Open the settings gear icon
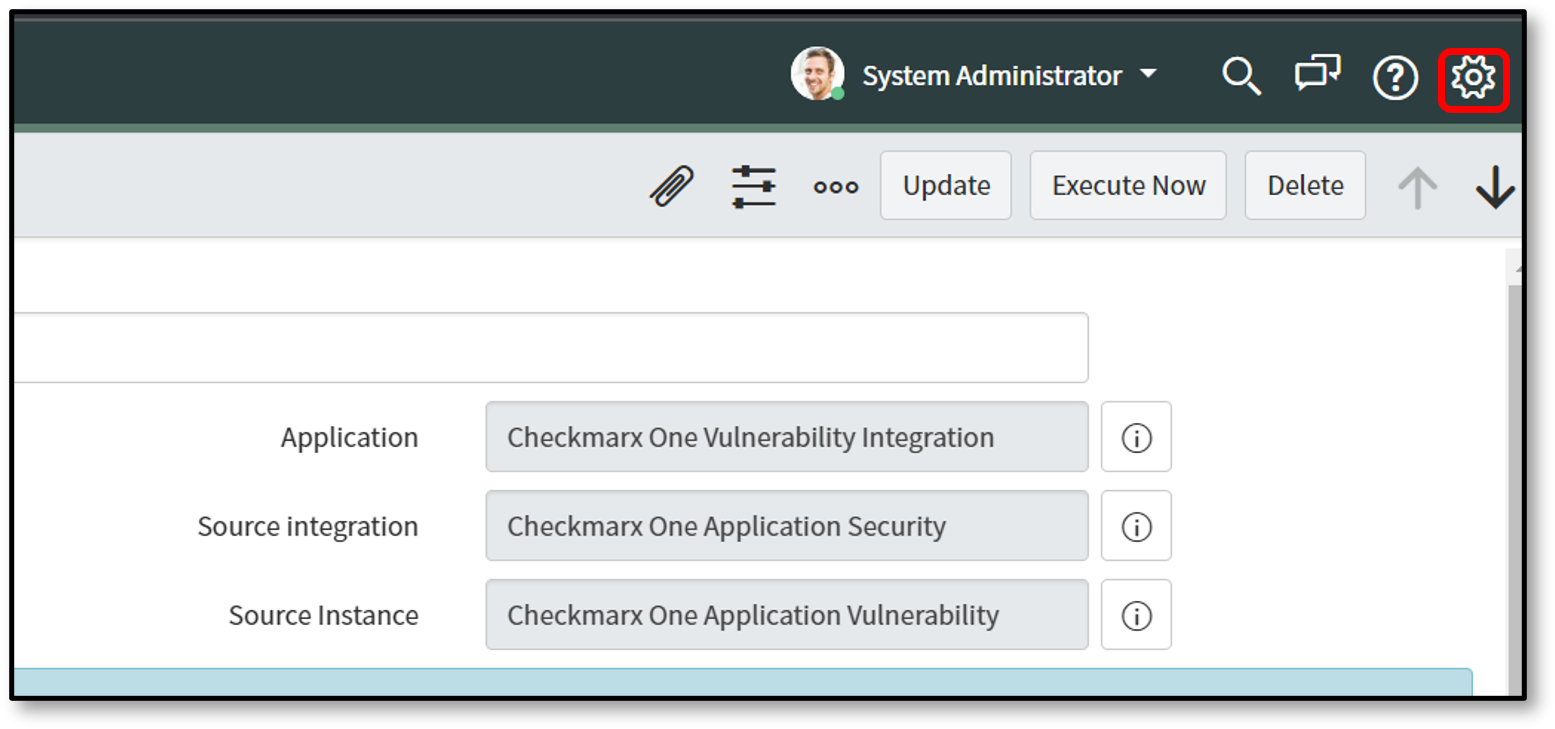This screenshot has width=1555, height=729. [x=1473, y=78]
